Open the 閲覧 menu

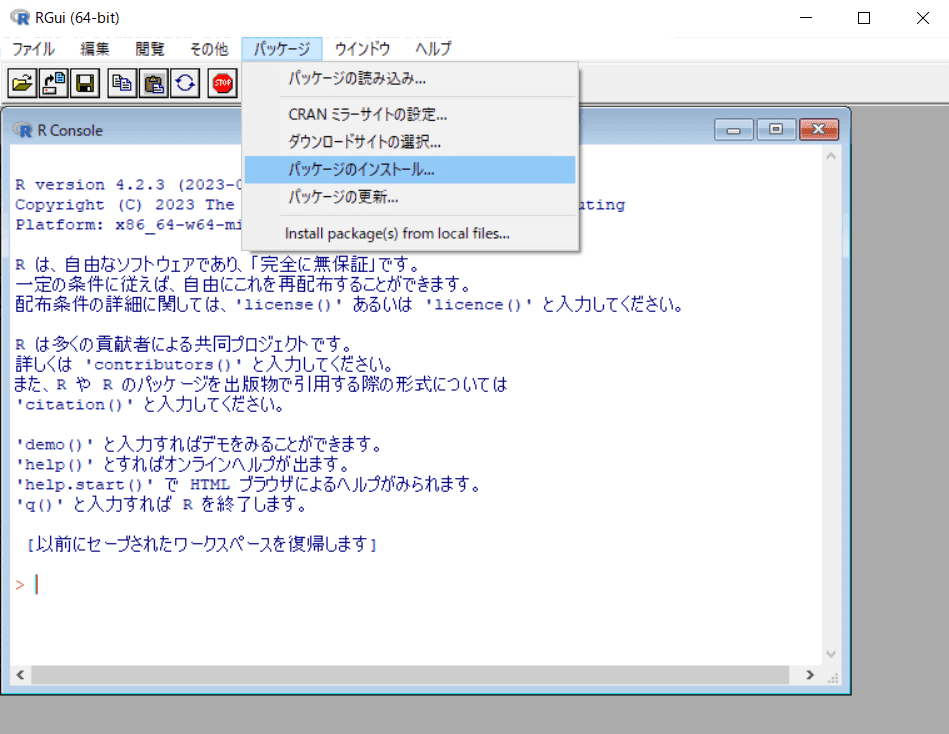149,49
